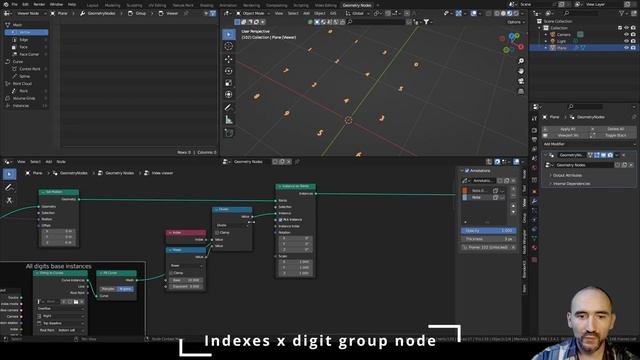640x360 pixels.
Task: Activate the Cursor tool in viewport
Action: 229,47
